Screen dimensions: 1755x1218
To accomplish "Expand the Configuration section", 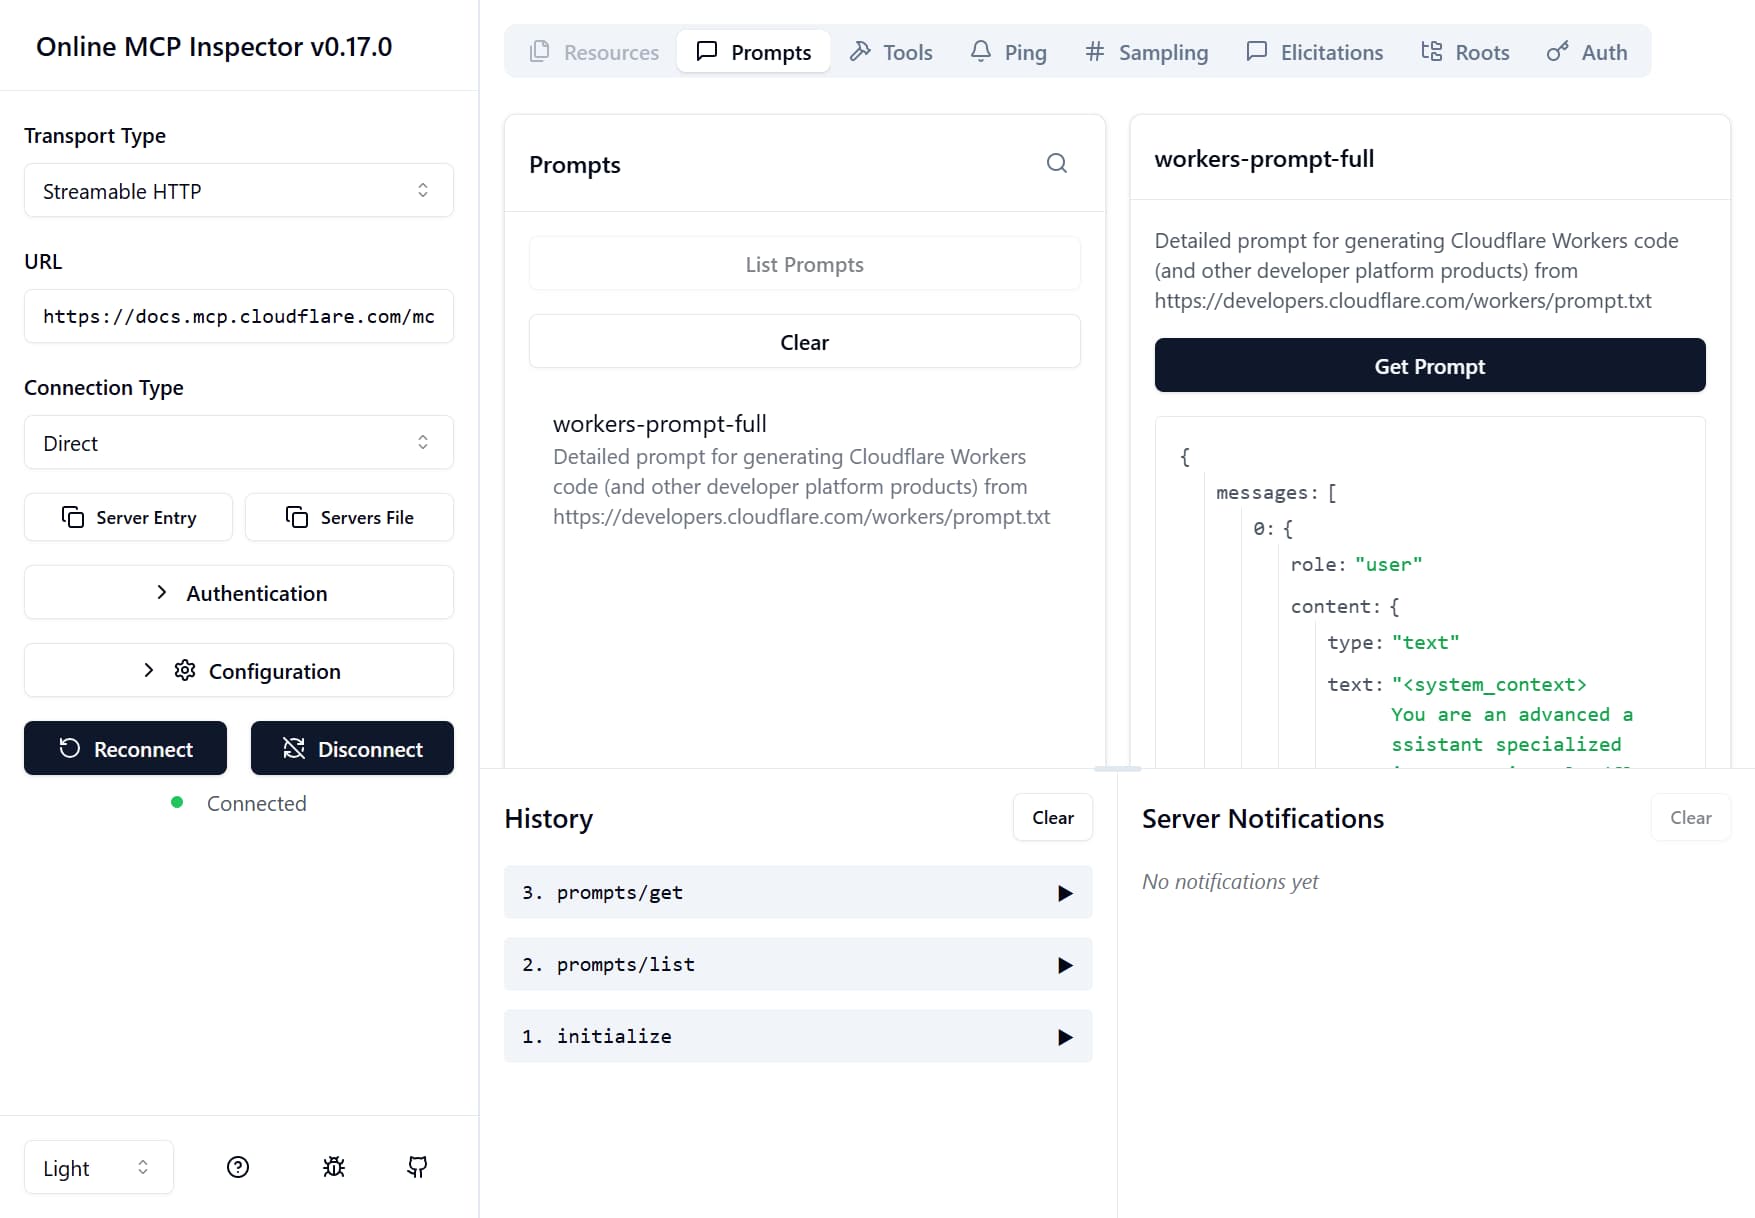I will (238, 670).
